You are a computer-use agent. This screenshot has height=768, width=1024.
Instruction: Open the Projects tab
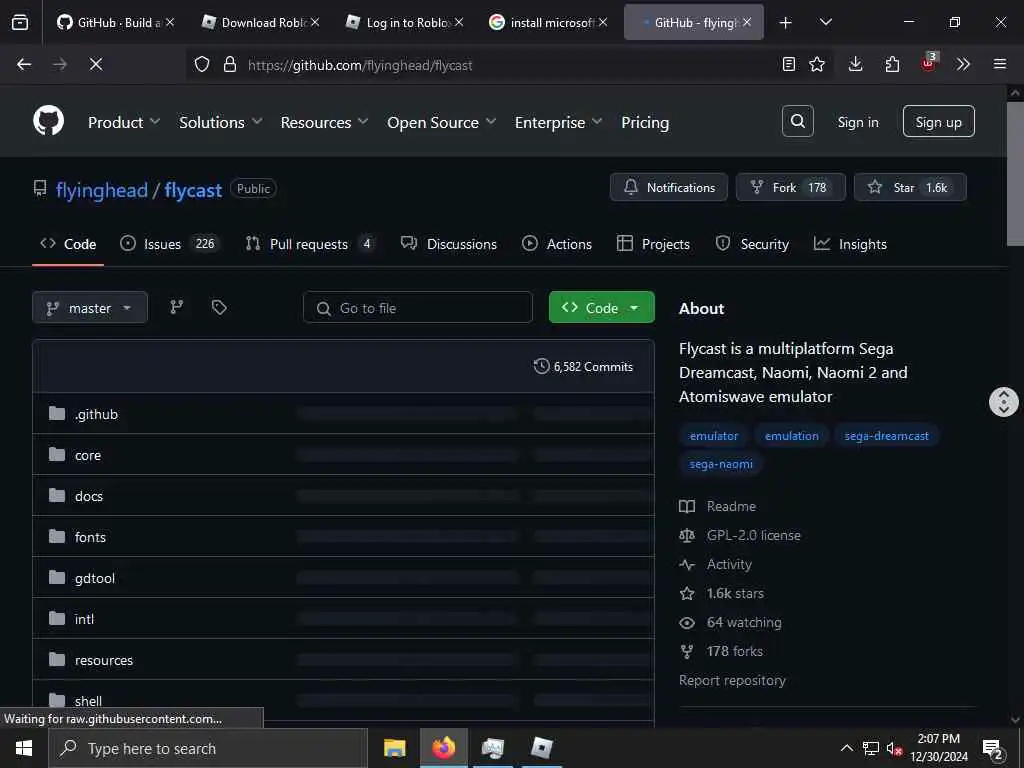653,244
